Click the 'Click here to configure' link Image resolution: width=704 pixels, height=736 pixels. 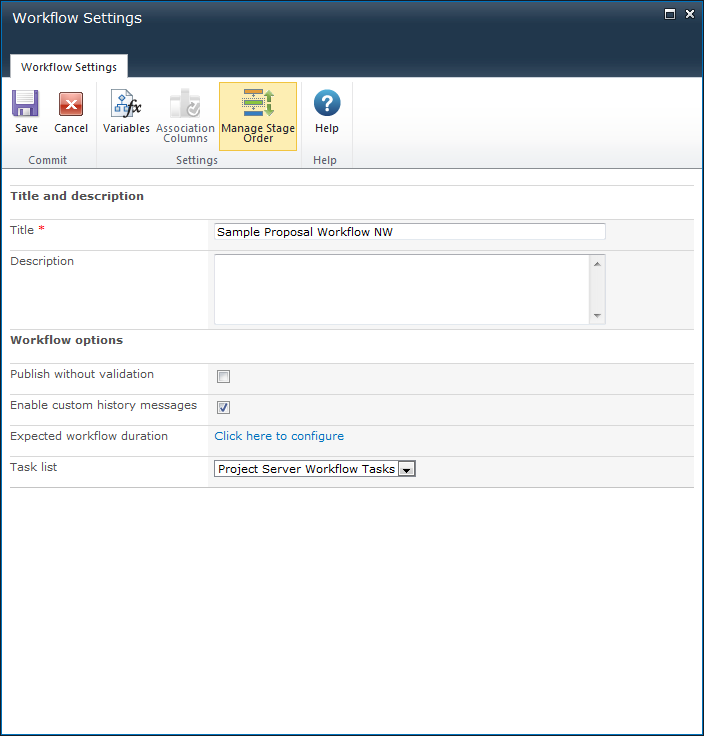pyautogui.click(x=279, y=436)
